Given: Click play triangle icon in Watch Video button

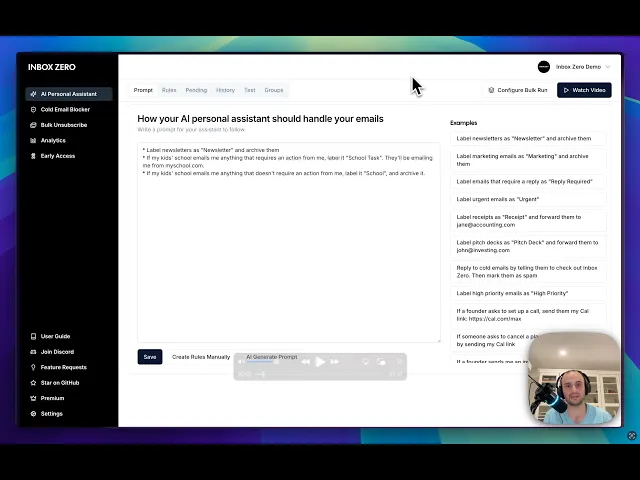Looking at the screenshot, I should 566,90.
